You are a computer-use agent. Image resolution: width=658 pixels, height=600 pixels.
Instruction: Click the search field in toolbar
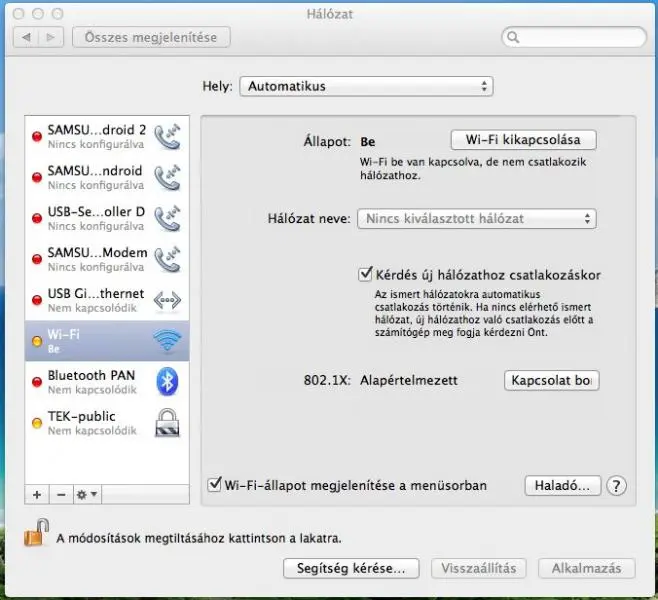572,38
